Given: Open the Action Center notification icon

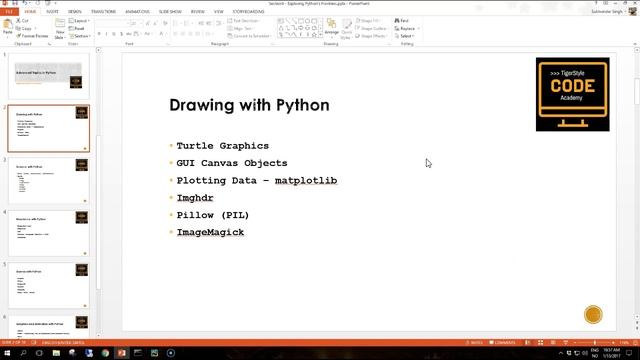Looking at the screenshot, I should [x=629, y=353].
